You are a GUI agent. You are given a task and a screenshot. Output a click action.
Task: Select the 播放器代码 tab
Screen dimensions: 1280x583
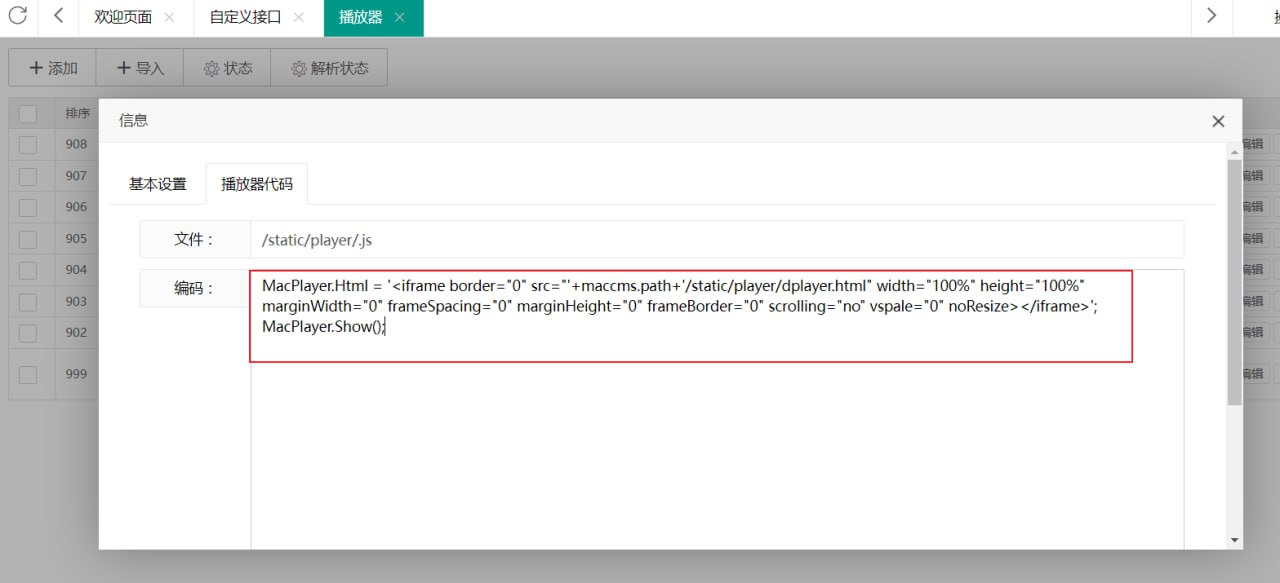257,185
